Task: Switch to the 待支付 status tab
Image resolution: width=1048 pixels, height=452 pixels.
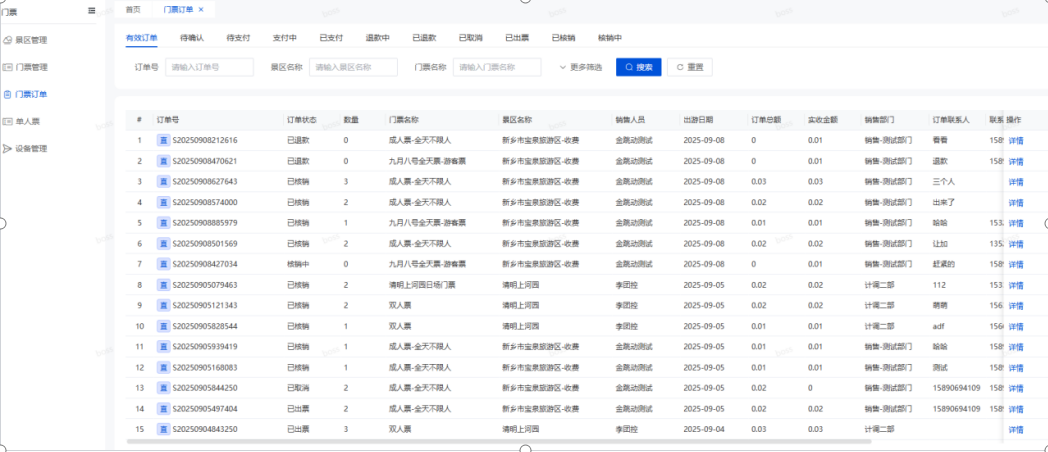Action: (x=238, y=37)
